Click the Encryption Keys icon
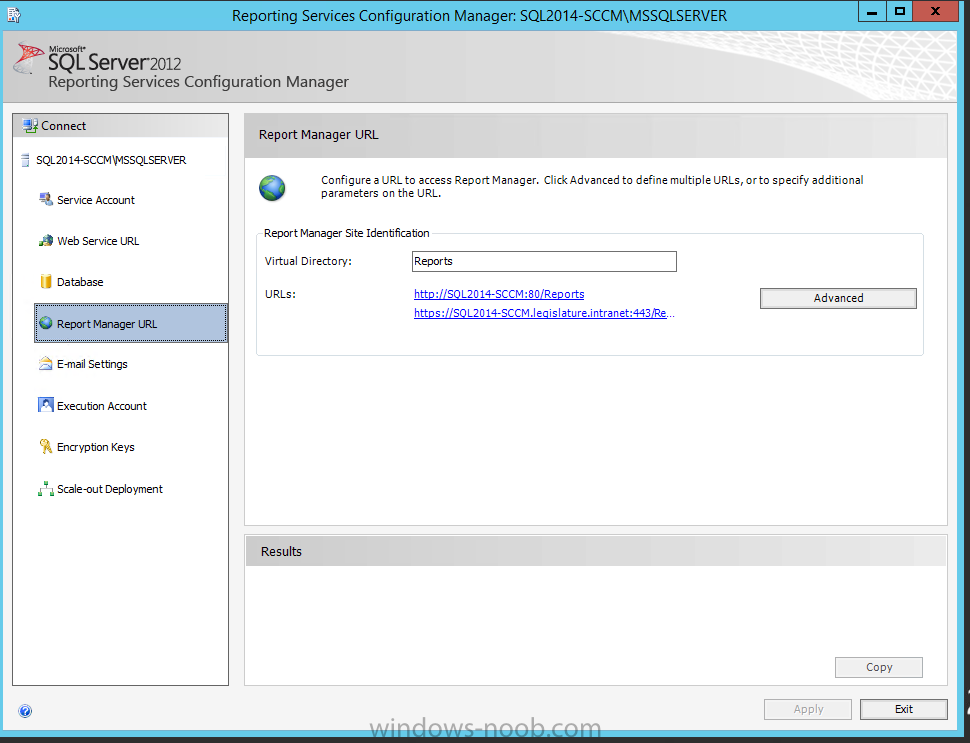 (46, 447)
